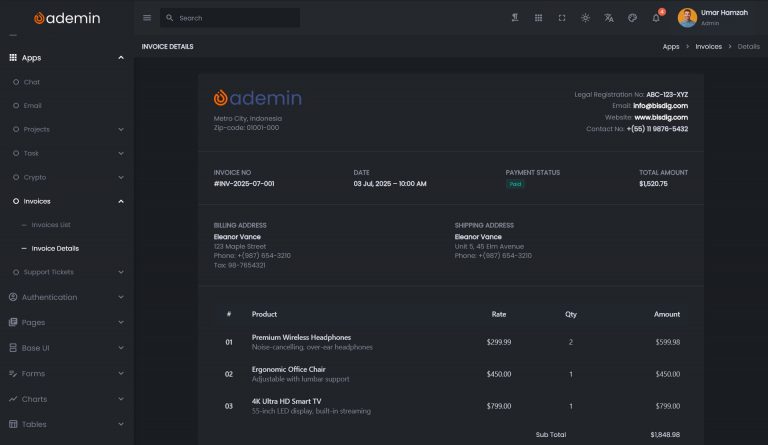
Task: Click the Sub Total value $1,848.98
Action: 665,435
